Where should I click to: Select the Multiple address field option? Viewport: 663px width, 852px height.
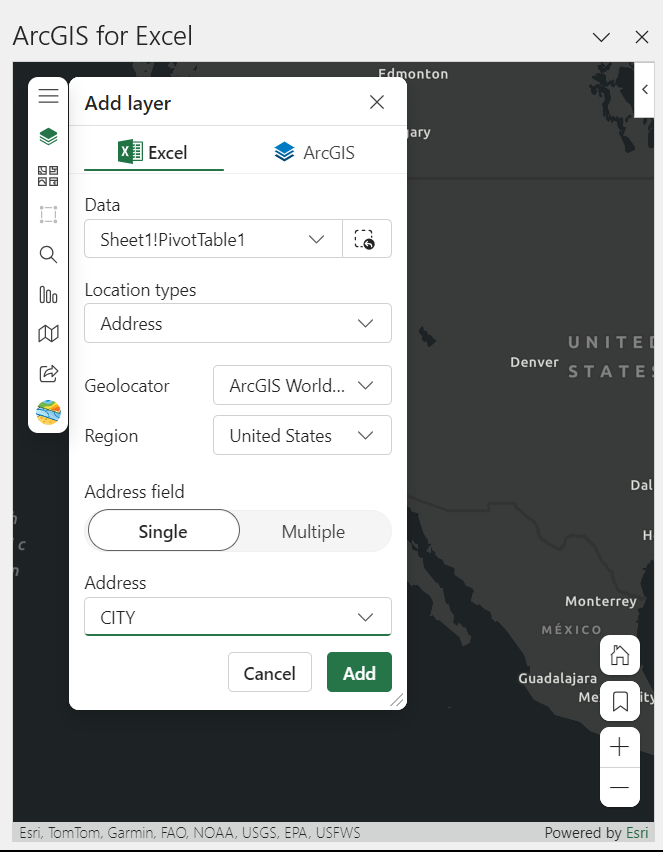(x=314, y=531)
